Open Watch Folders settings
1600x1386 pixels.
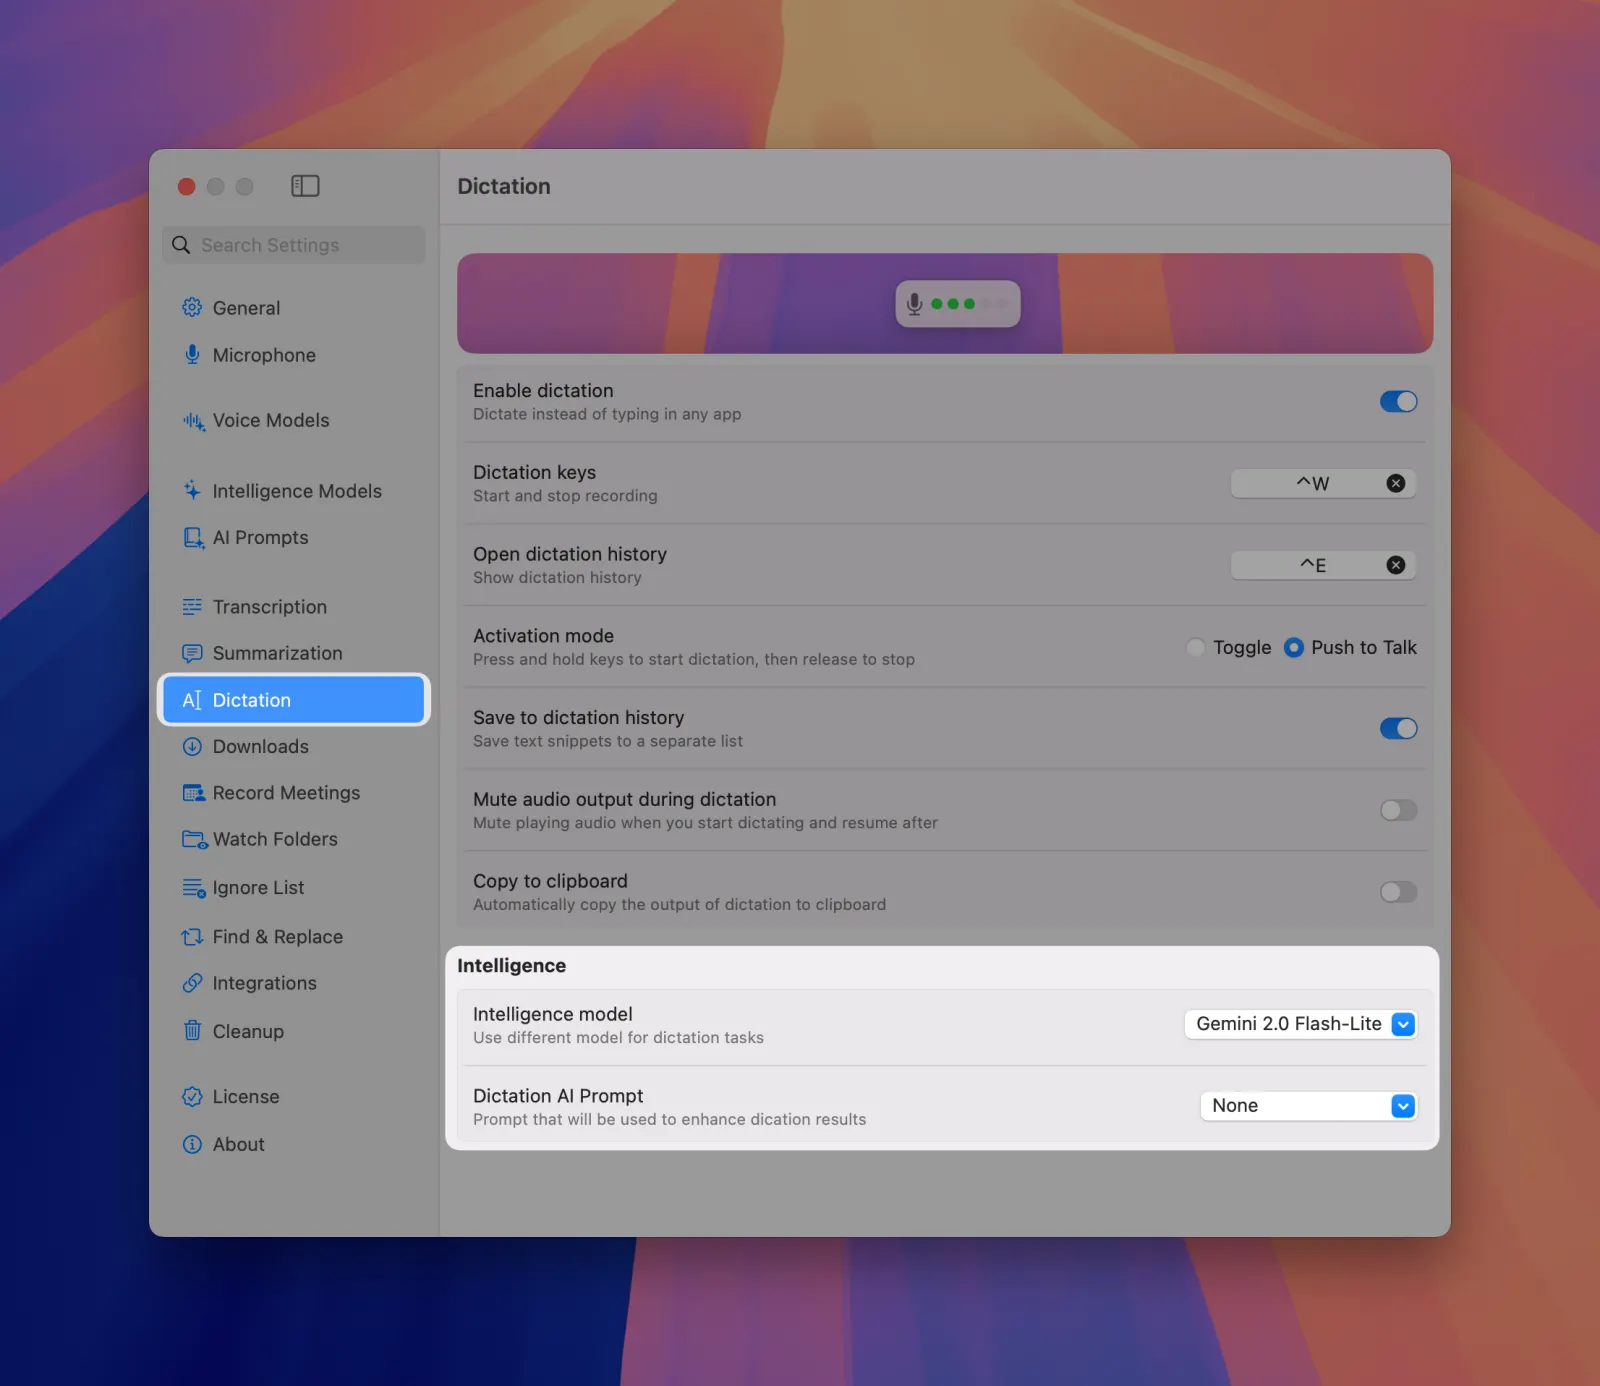coord(294,839)
